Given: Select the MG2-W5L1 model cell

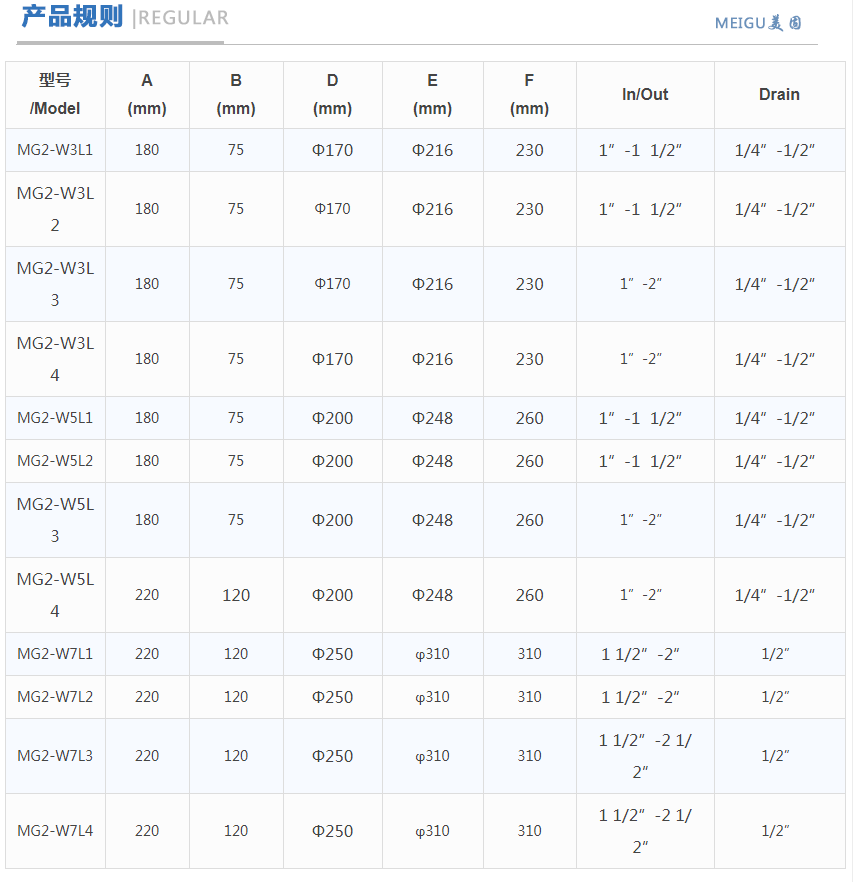Looking at the screenshot, I should (x=55, y=418).
